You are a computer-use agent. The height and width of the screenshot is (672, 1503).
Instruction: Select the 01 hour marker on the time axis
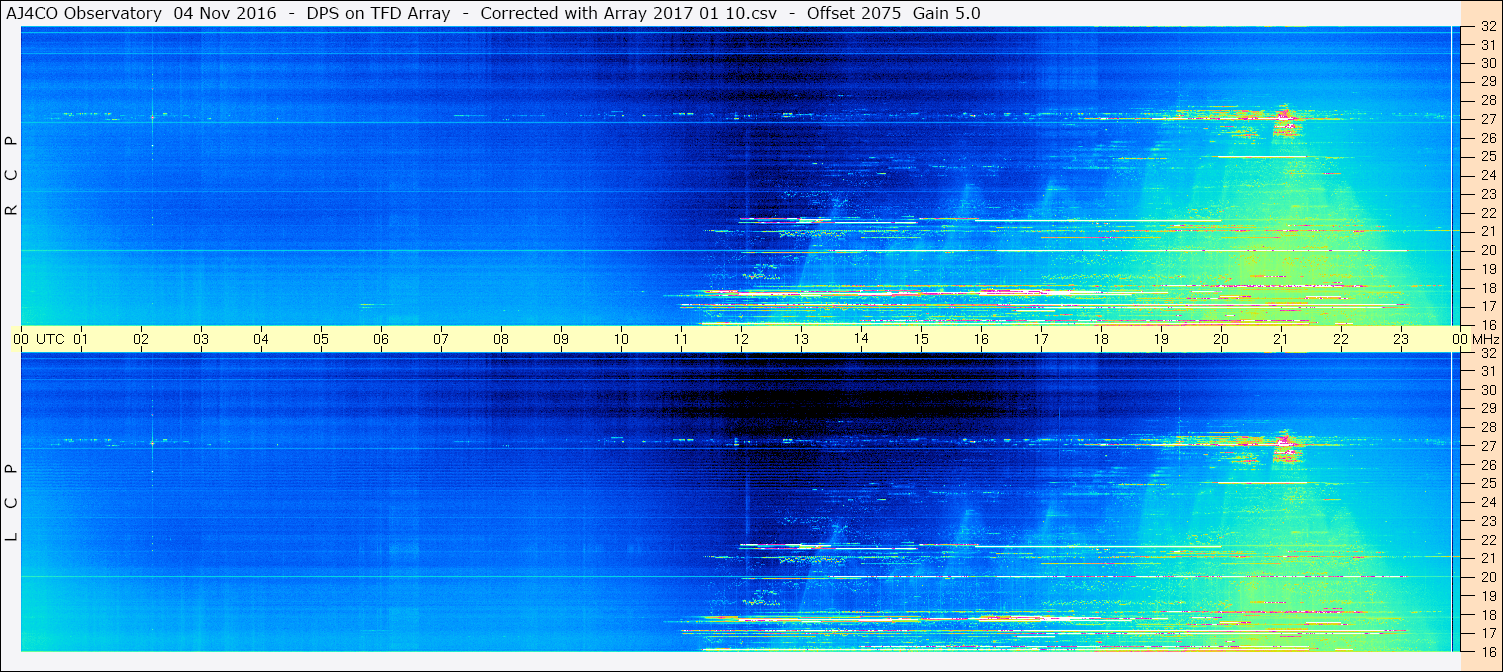pyautogui.click(x=81, y=339)
